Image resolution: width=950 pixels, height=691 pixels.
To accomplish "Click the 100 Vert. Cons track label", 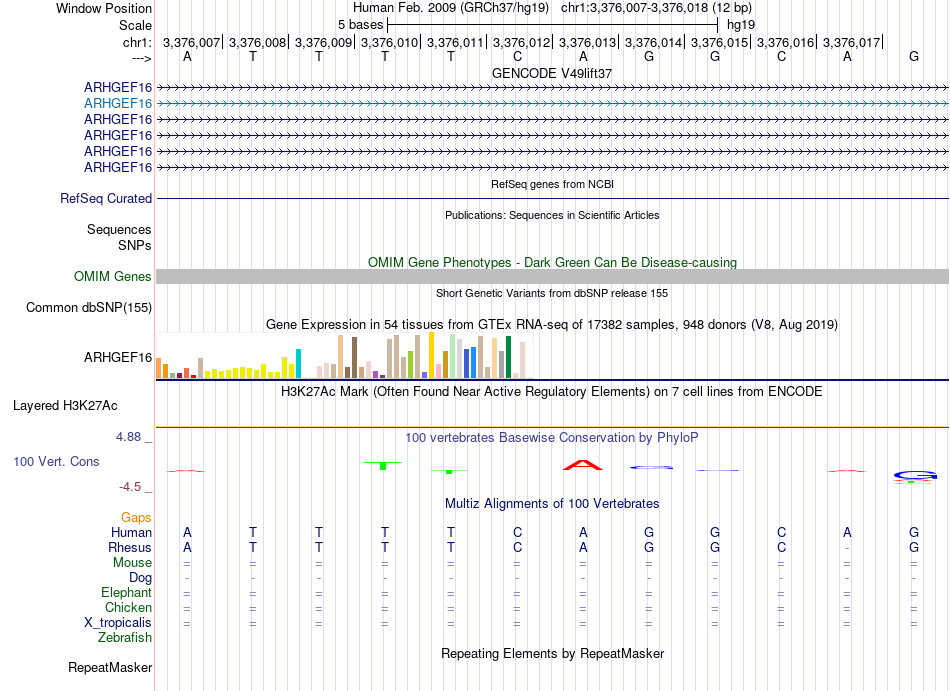I will coord(56,461).
